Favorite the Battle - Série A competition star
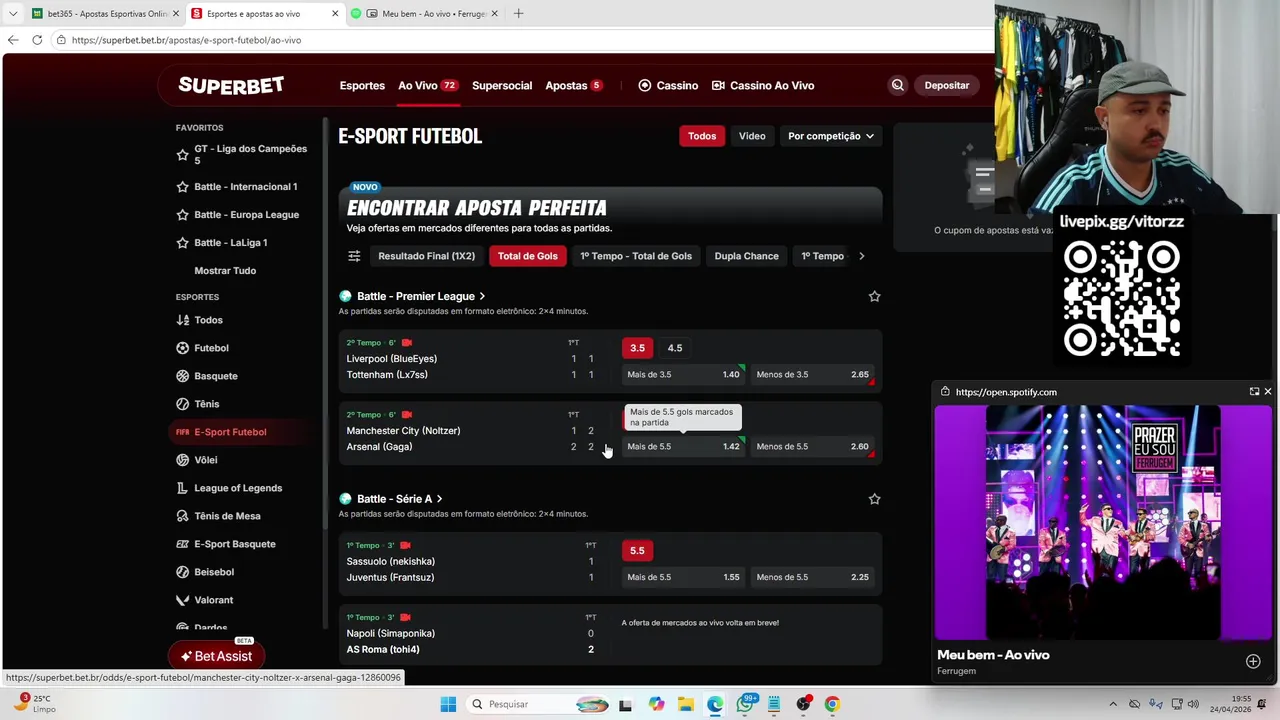 [874, 499]
